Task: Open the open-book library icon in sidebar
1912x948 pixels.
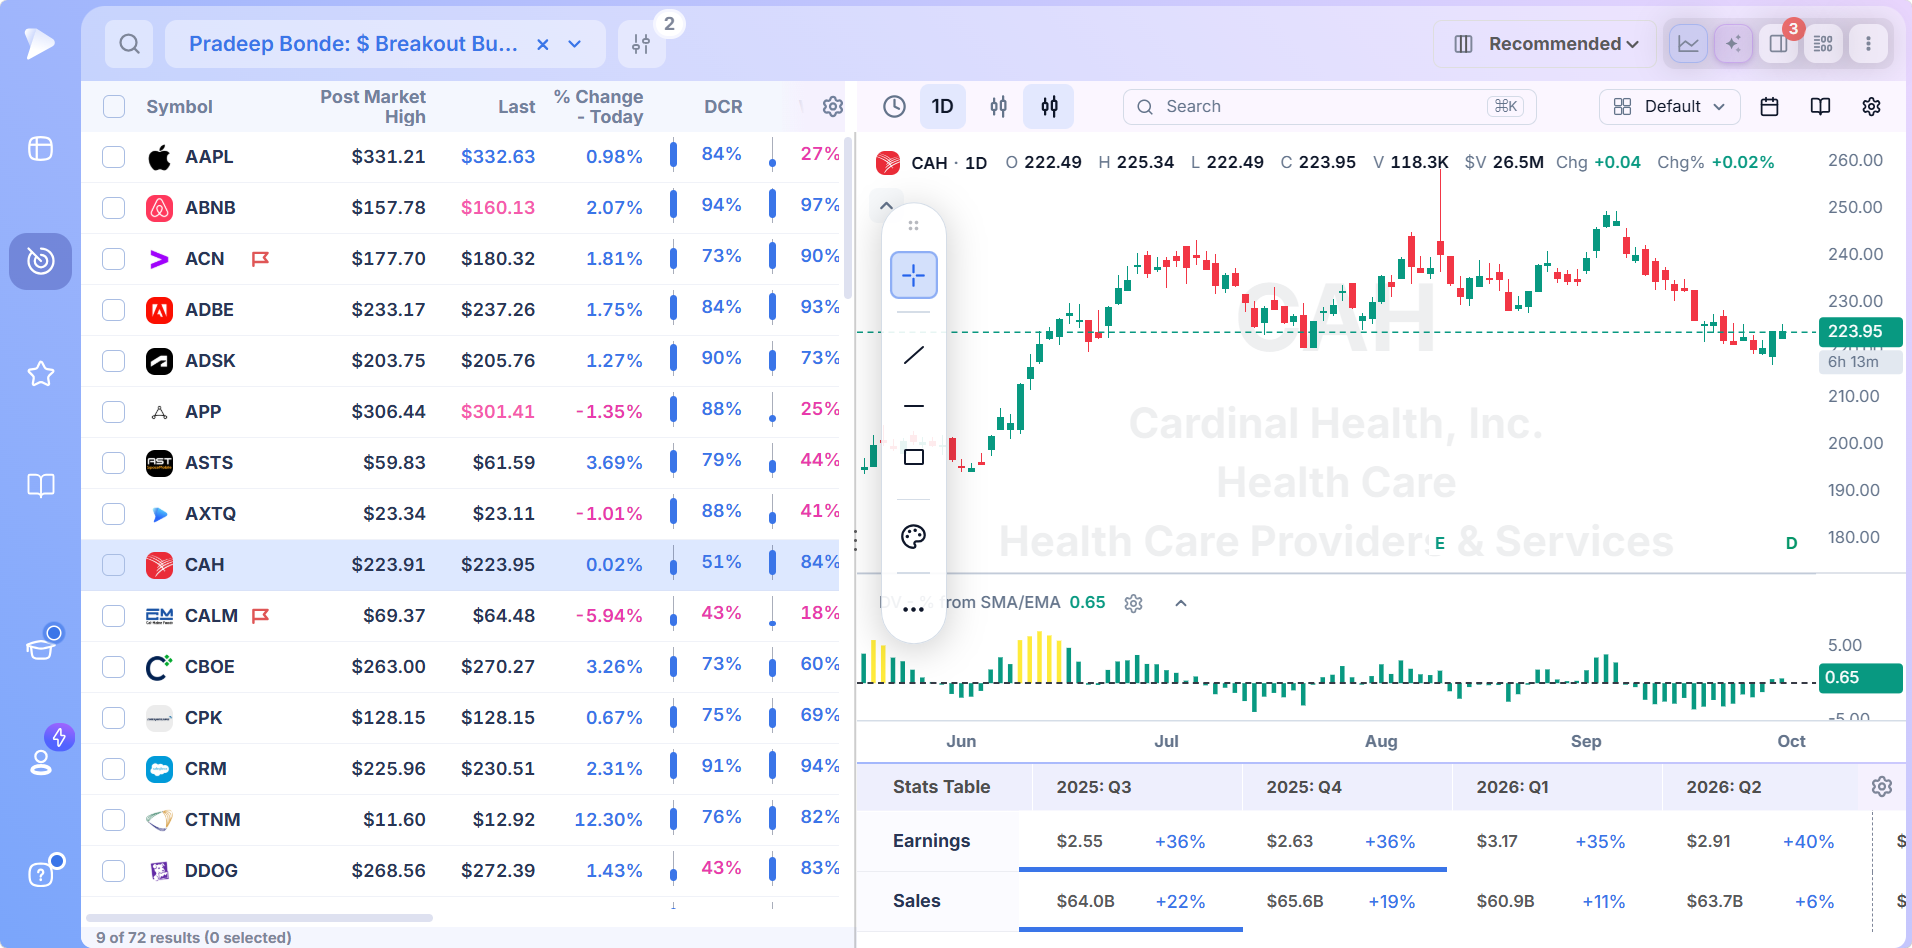Action: click(40, 486)
